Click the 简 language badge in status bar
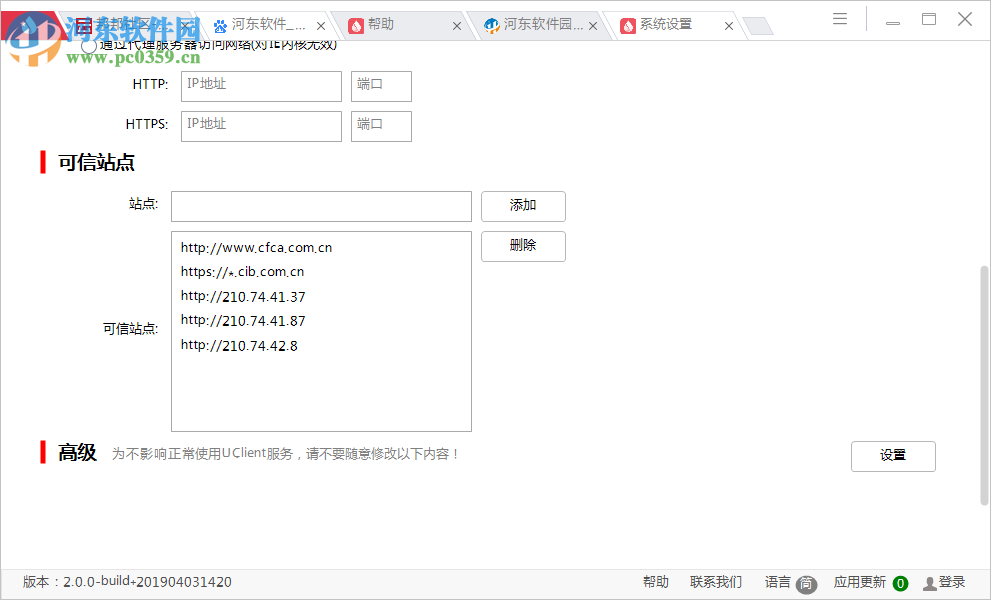Screen dimensions: 991x600 805,583
